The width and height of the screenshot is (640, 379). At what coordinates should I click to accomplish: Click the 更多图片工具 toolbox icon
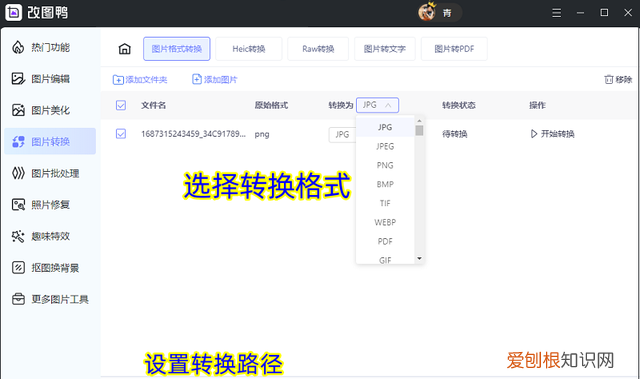[x=18, y=299]
